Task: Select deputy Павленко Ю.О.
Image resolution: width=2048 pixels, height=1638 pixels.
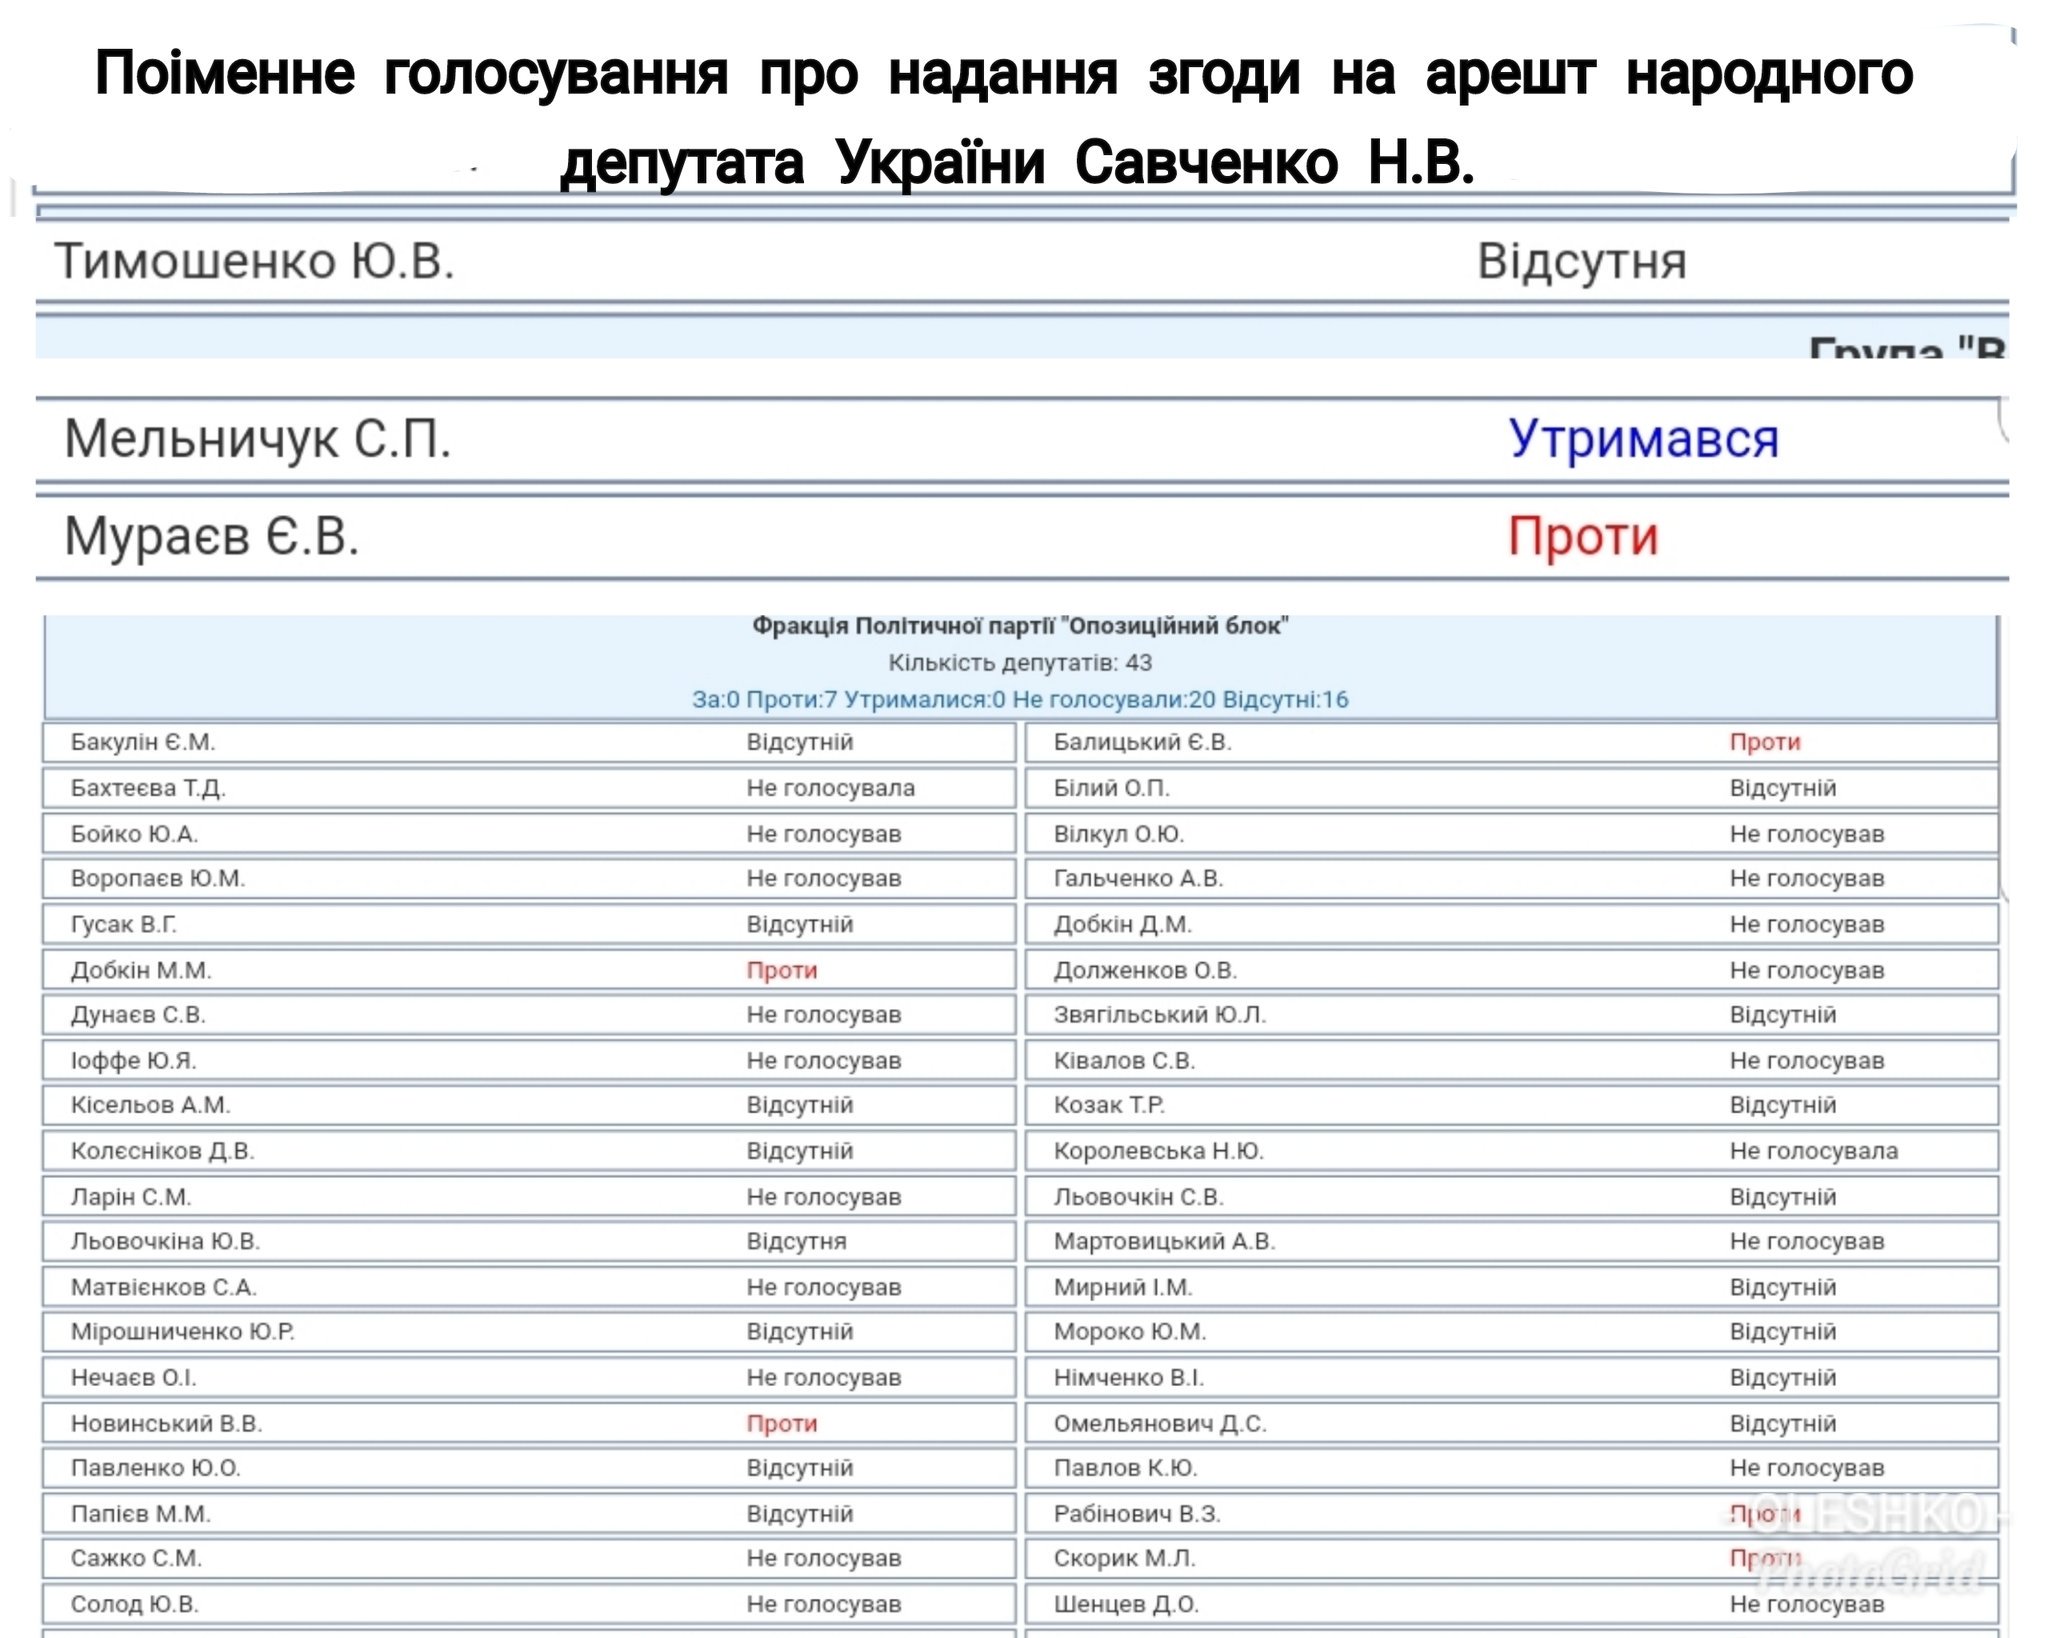Action: tap(155, 1467)
